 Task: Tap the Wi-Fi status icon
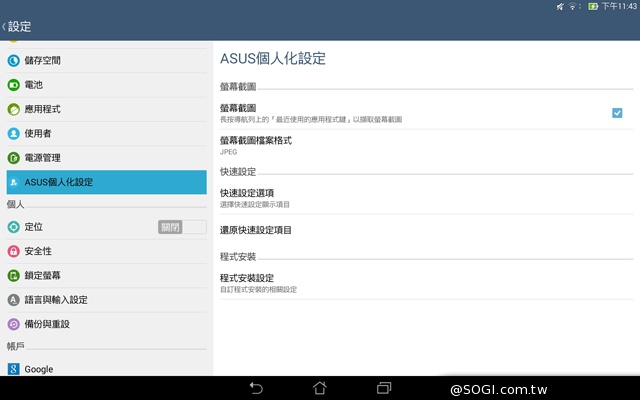573,6
